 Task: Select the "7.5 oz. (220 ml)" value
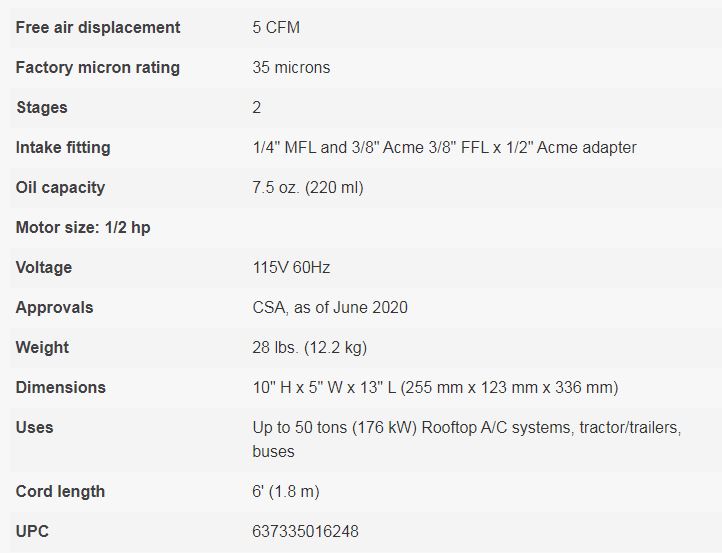click(308, 187)
